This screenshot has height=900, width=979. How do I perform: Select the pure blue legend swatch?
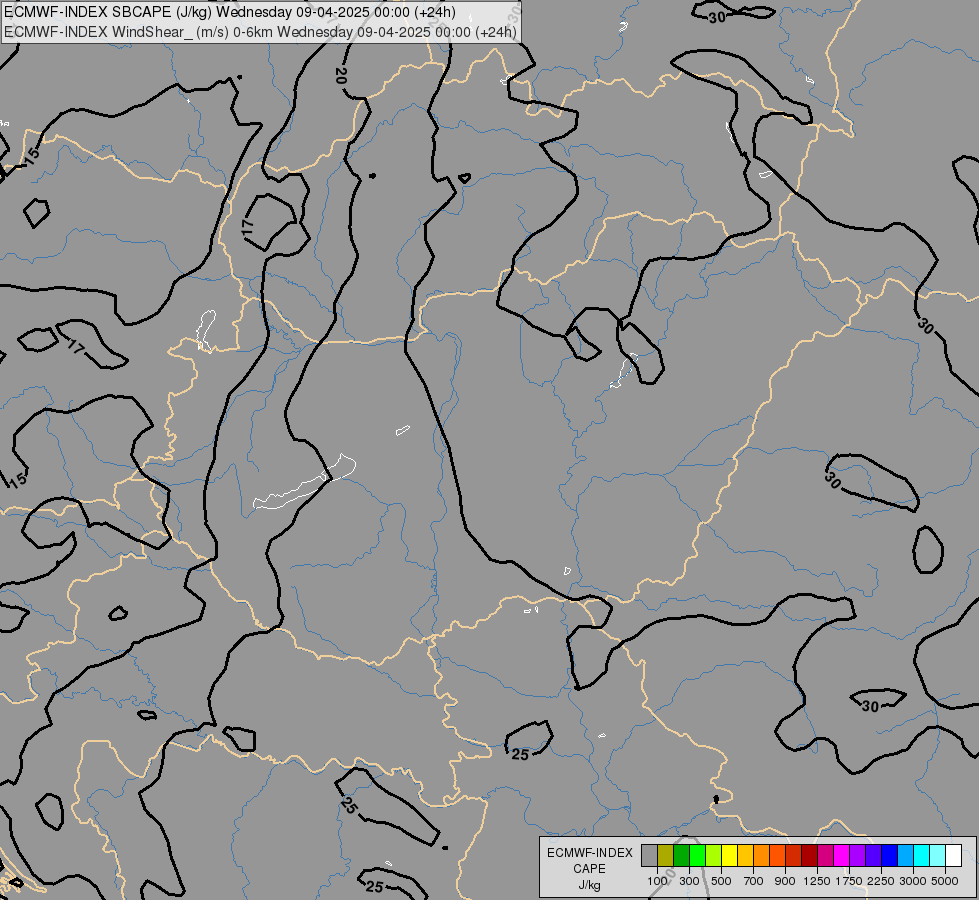(890, 855)
